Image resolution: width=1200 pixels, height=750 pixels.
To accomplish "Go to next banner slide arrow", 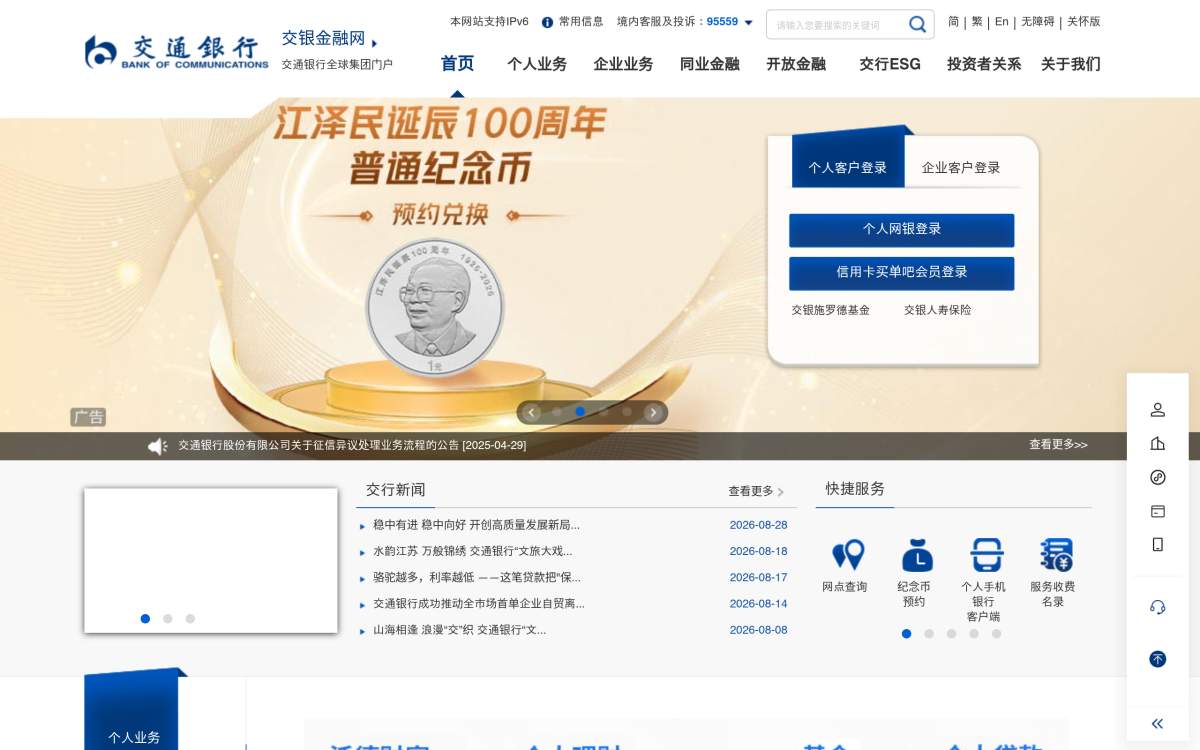I will [653, 412].
